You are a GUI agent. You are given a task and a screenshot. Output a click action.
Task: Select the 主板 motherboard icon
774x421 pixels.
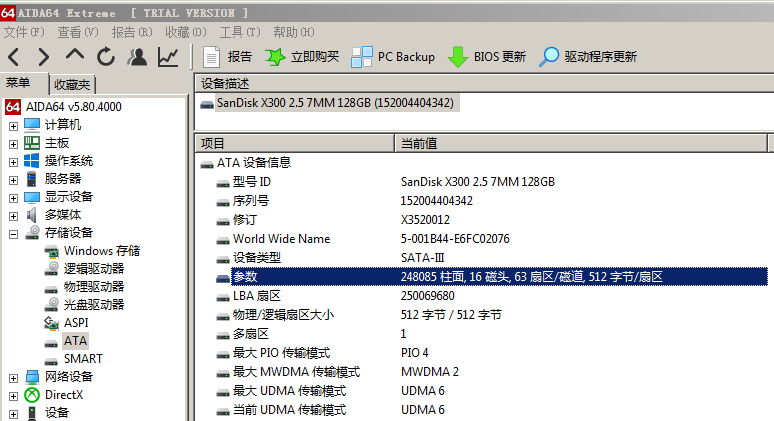coord(32,143)
